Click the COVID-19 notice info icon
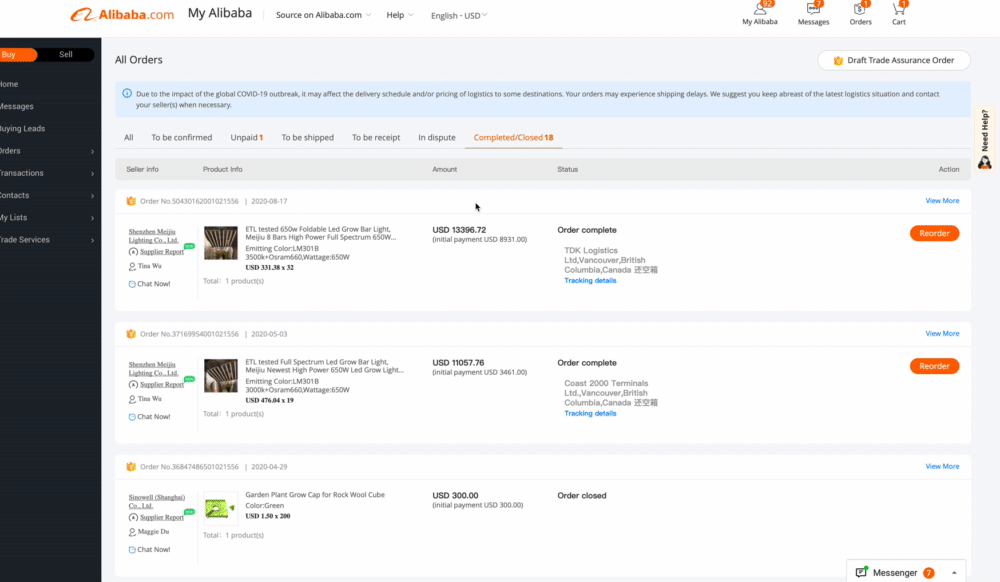Viewport: 1000px width, 582px height. [127, 94]
